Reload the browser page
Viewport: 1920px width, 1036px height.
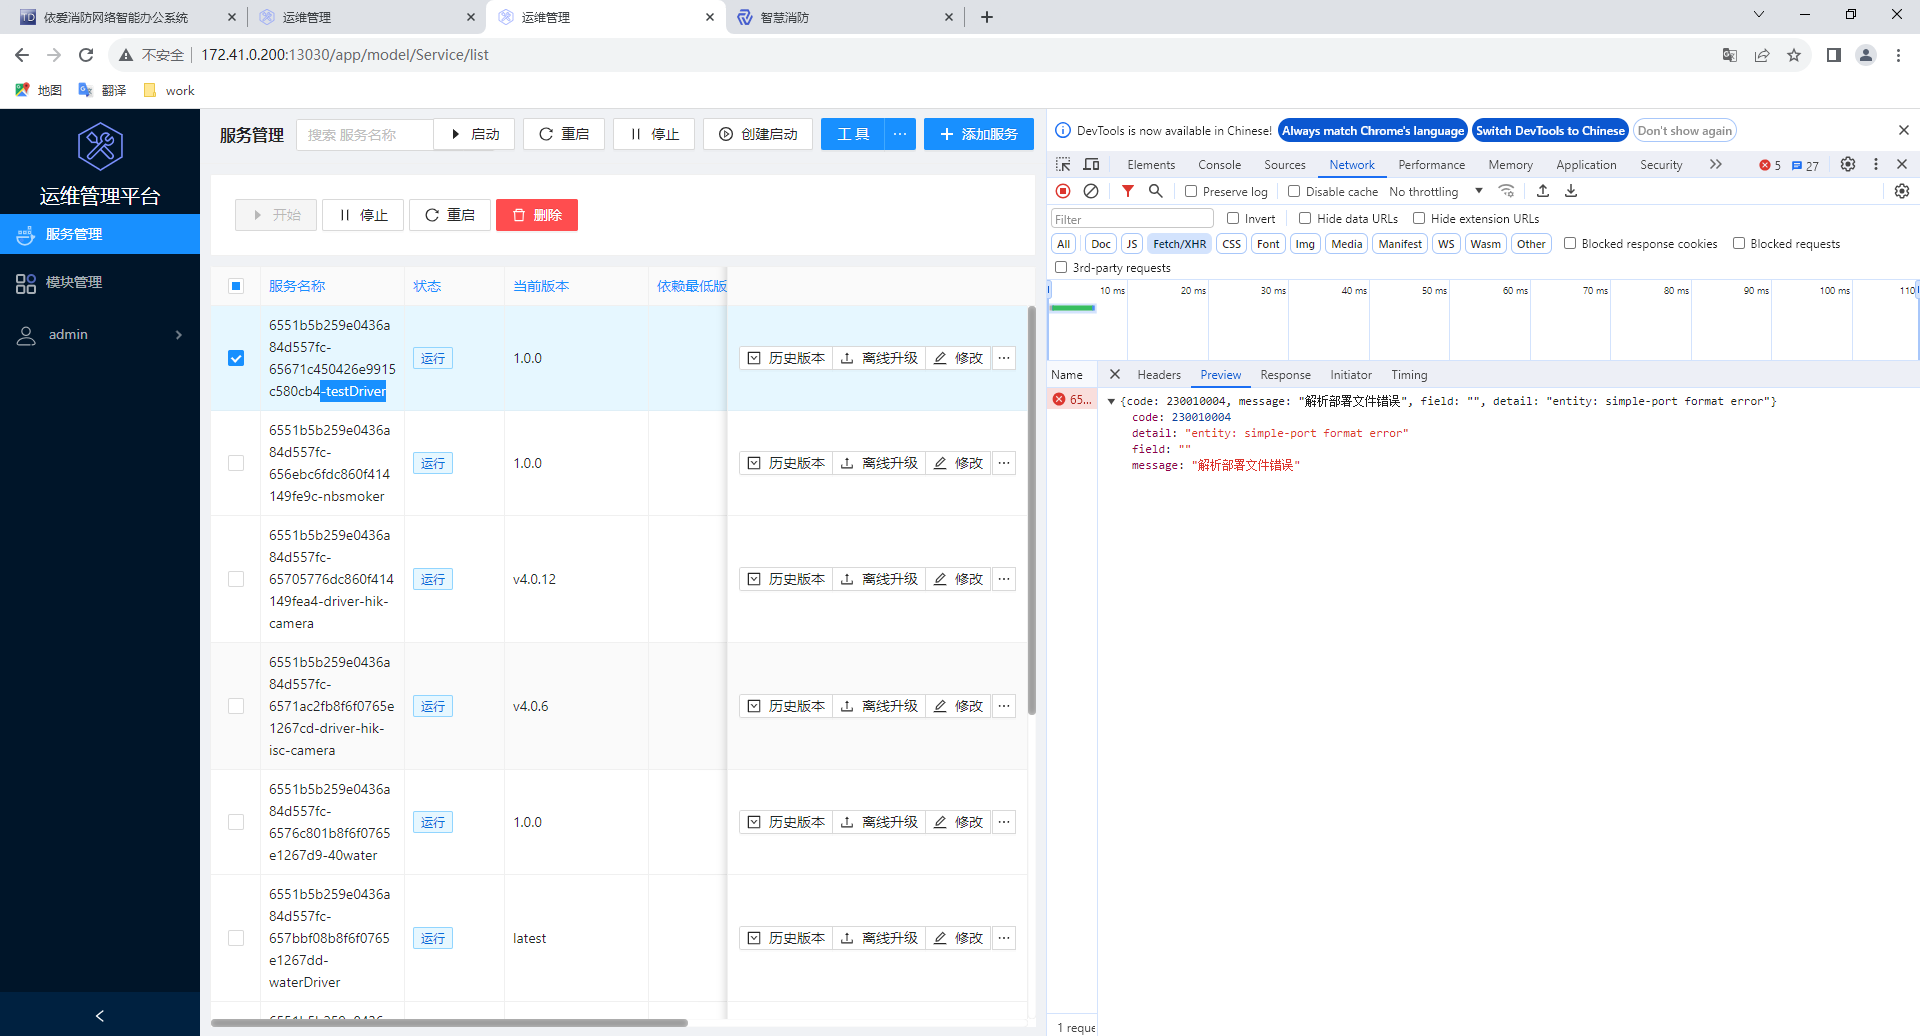pyautogui.click(x=86, y=55)
